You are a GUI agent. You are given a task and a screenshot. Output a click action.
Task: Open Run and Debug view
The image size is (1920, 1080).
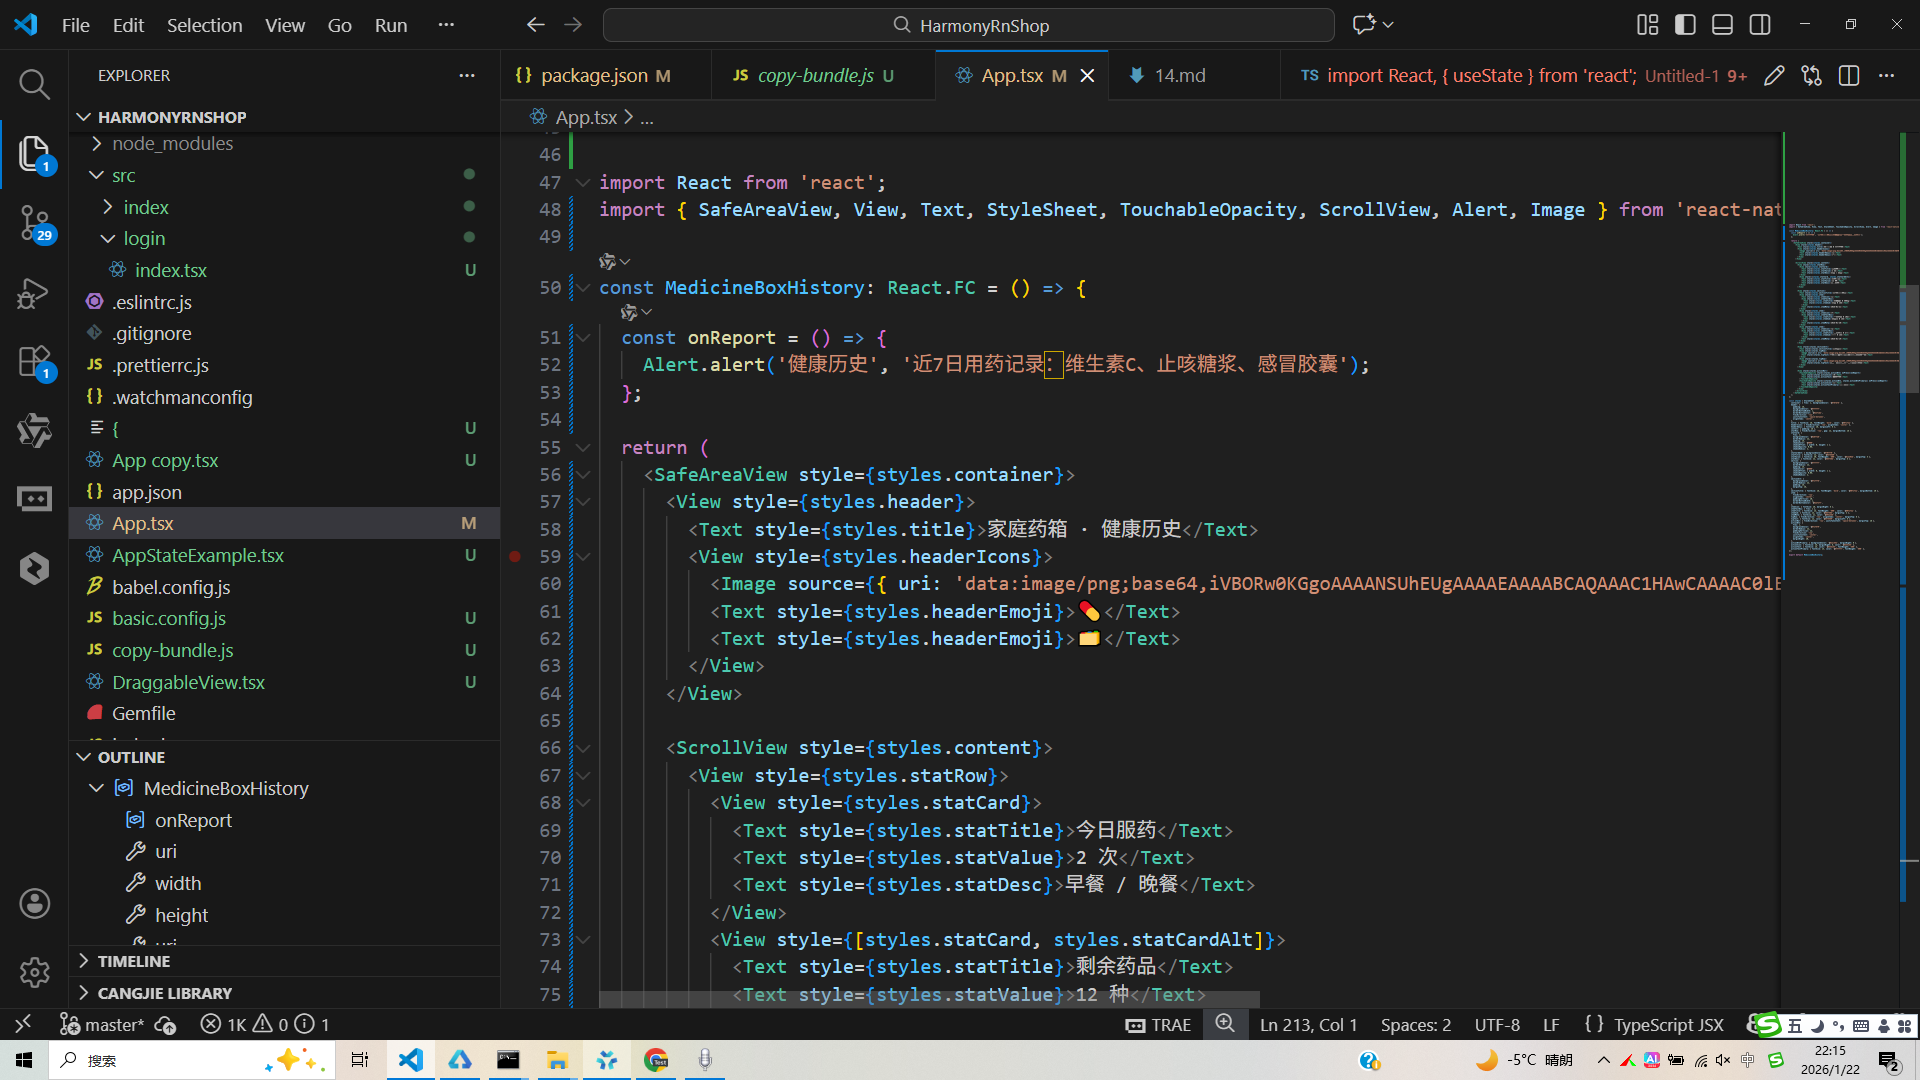(34, 293)
